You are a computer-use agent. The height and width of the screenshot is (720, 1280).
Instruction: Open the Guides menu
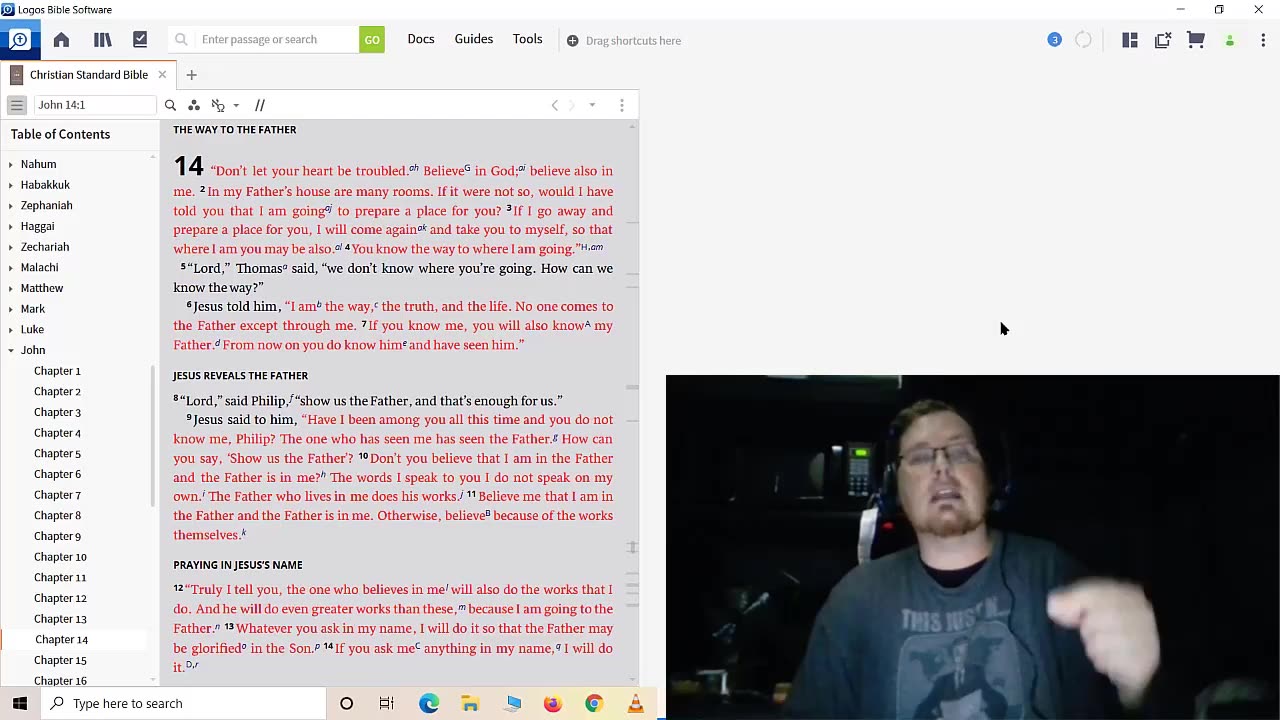coord(474,39)
